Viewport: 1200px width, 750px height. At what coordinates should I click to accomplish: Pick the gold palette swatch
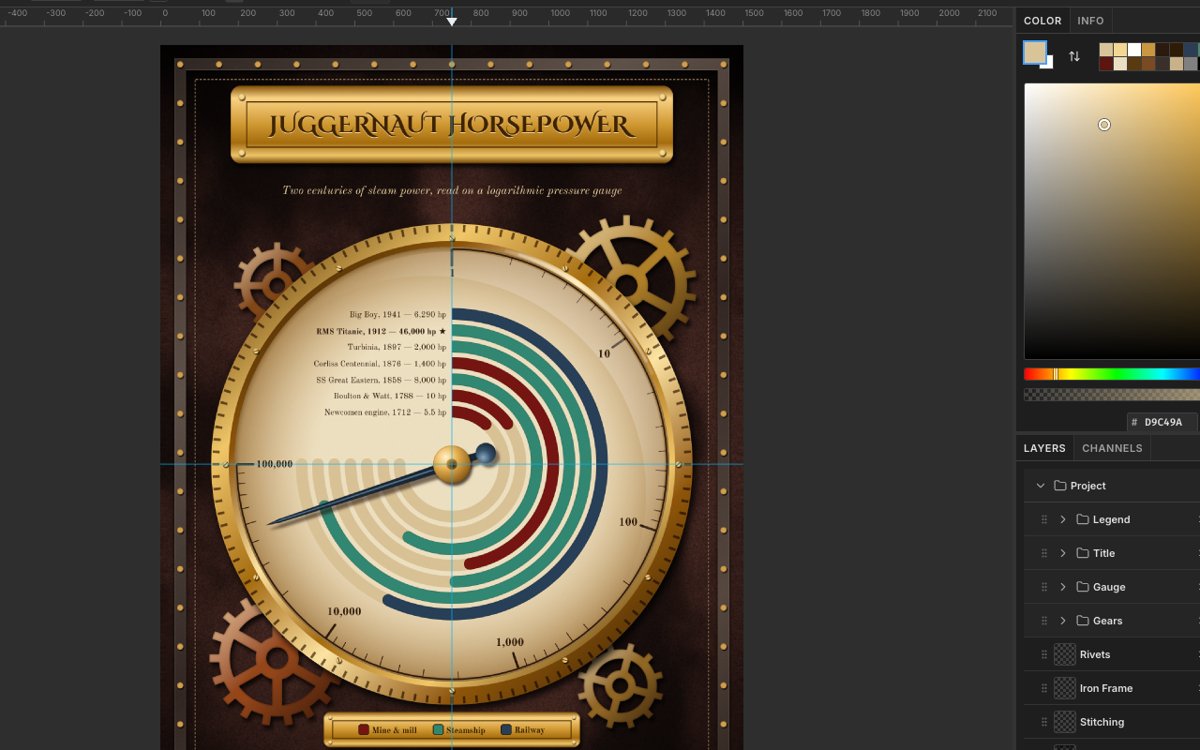1148,50
